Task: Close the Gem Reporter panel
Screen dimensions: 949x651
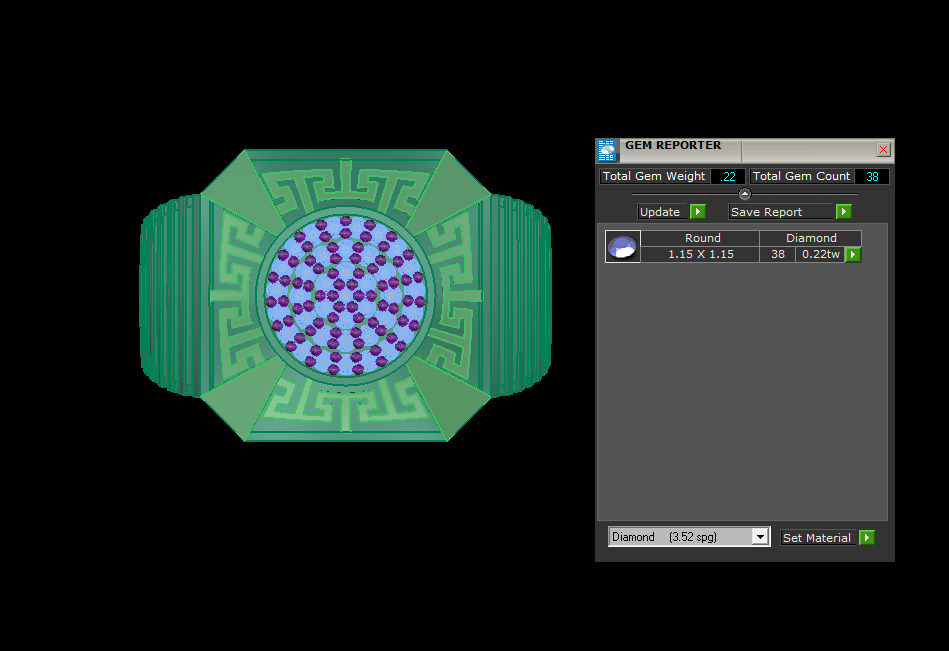Action: (x=883, y=149)
